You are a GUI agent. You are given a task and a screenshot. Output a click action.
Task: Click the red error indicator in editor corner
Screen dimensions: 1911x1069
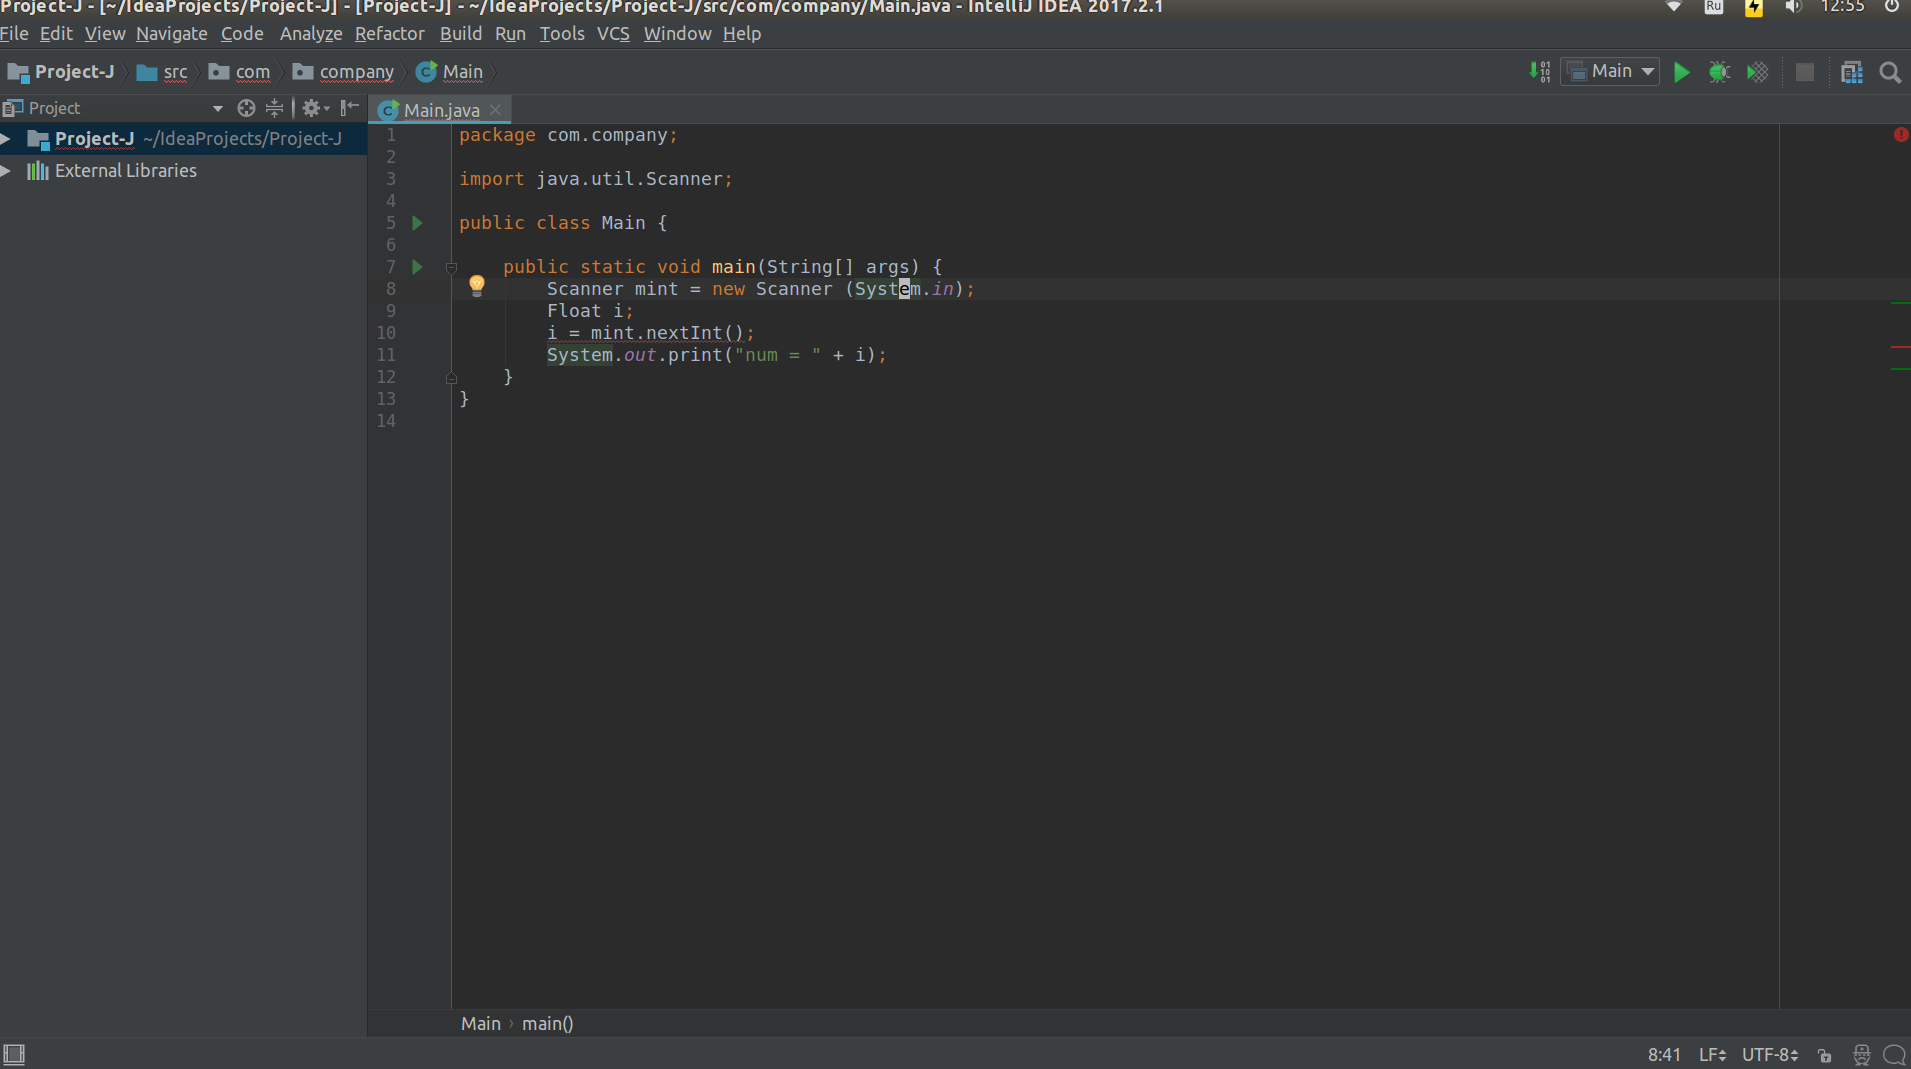coord(1900,135)
